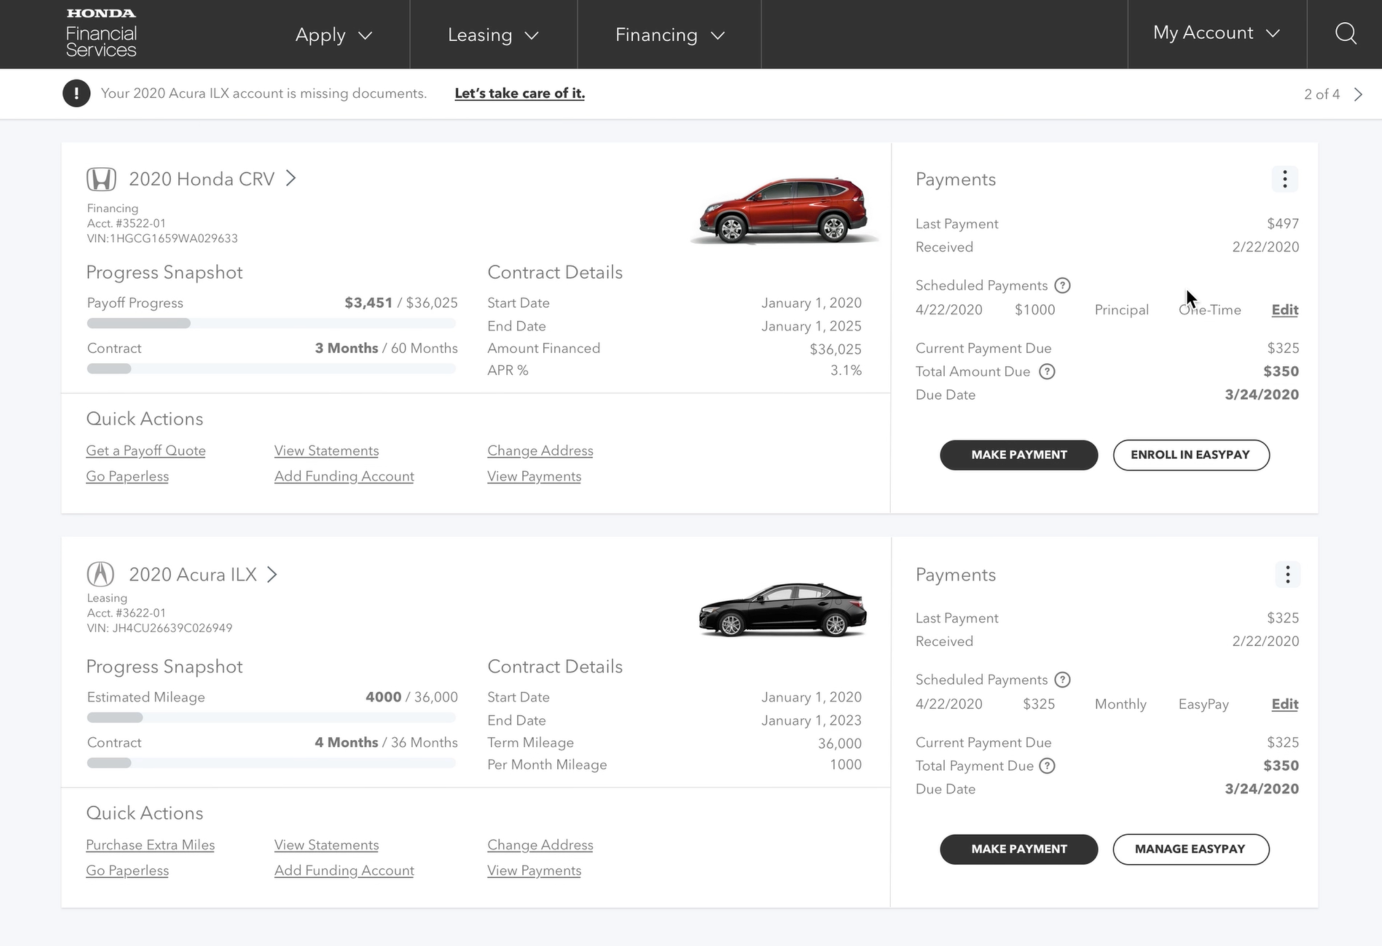Click Change Address for Honda CRV
This screenshot has height=946, width=1382.
point(540,451)
